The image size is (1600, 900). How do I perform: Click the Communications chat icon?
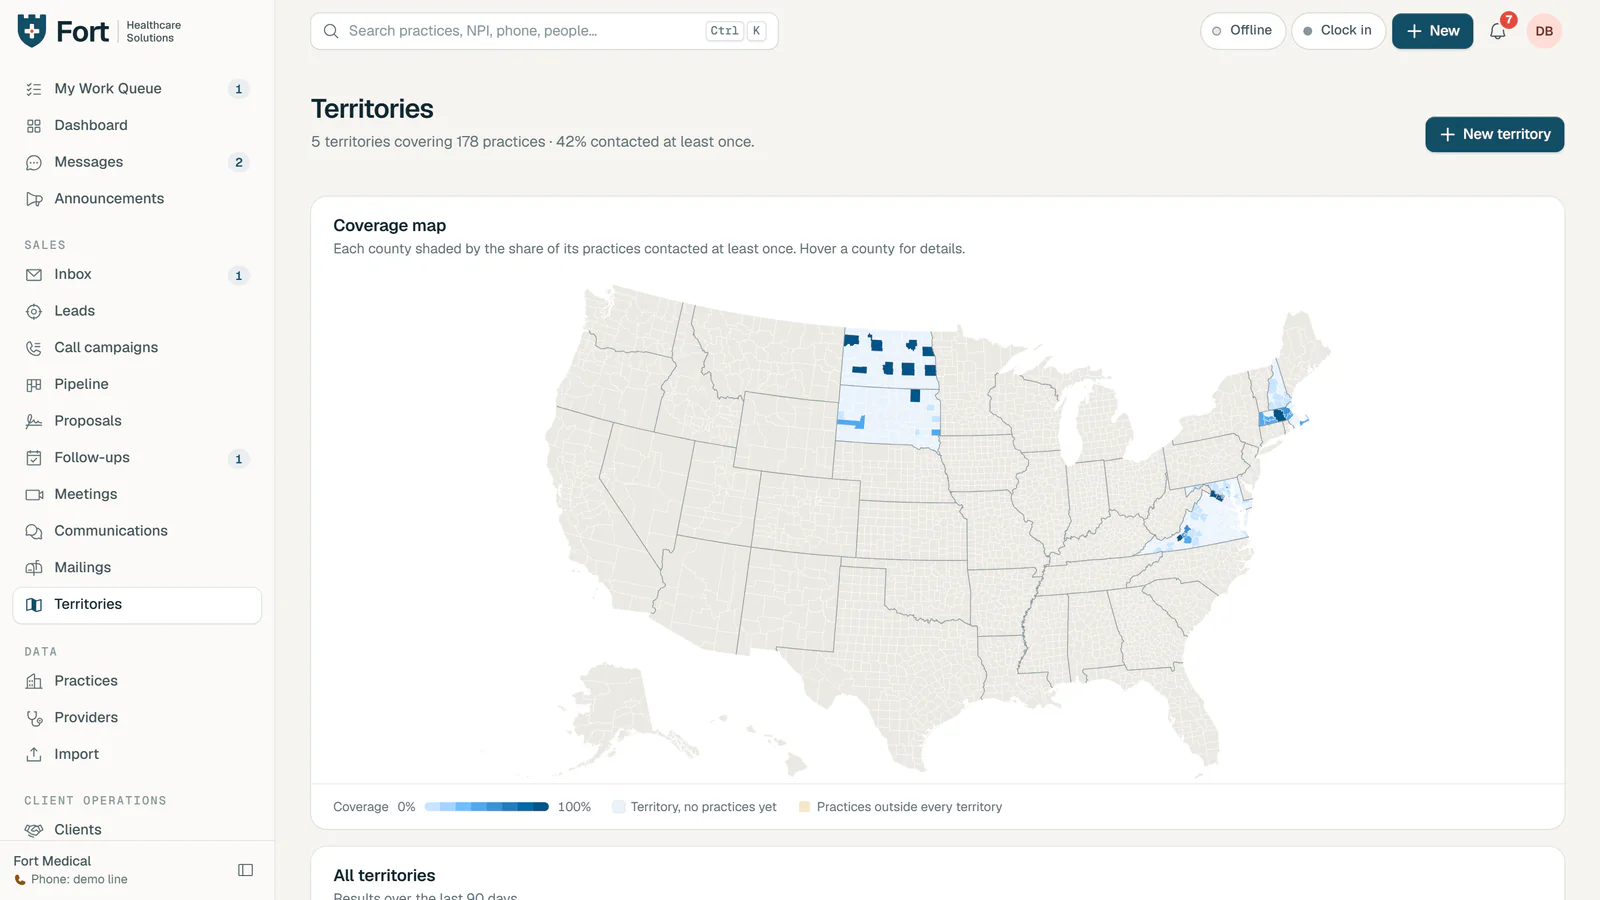pos(34,531)
